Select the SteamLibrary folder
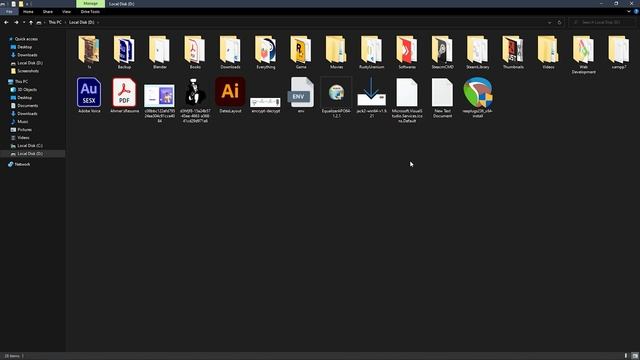Screen dimensions: 640x360 [x=478, y=52]
